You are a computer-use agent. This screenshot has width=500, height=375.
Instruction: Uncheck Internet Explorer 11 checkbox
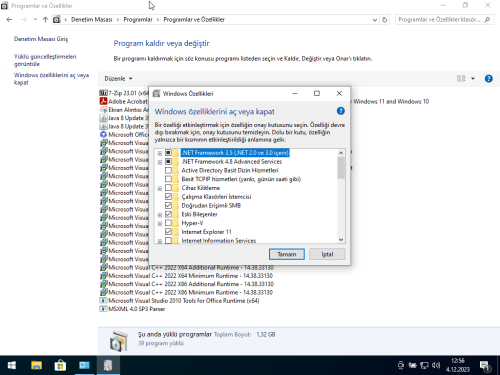[168, 232]
